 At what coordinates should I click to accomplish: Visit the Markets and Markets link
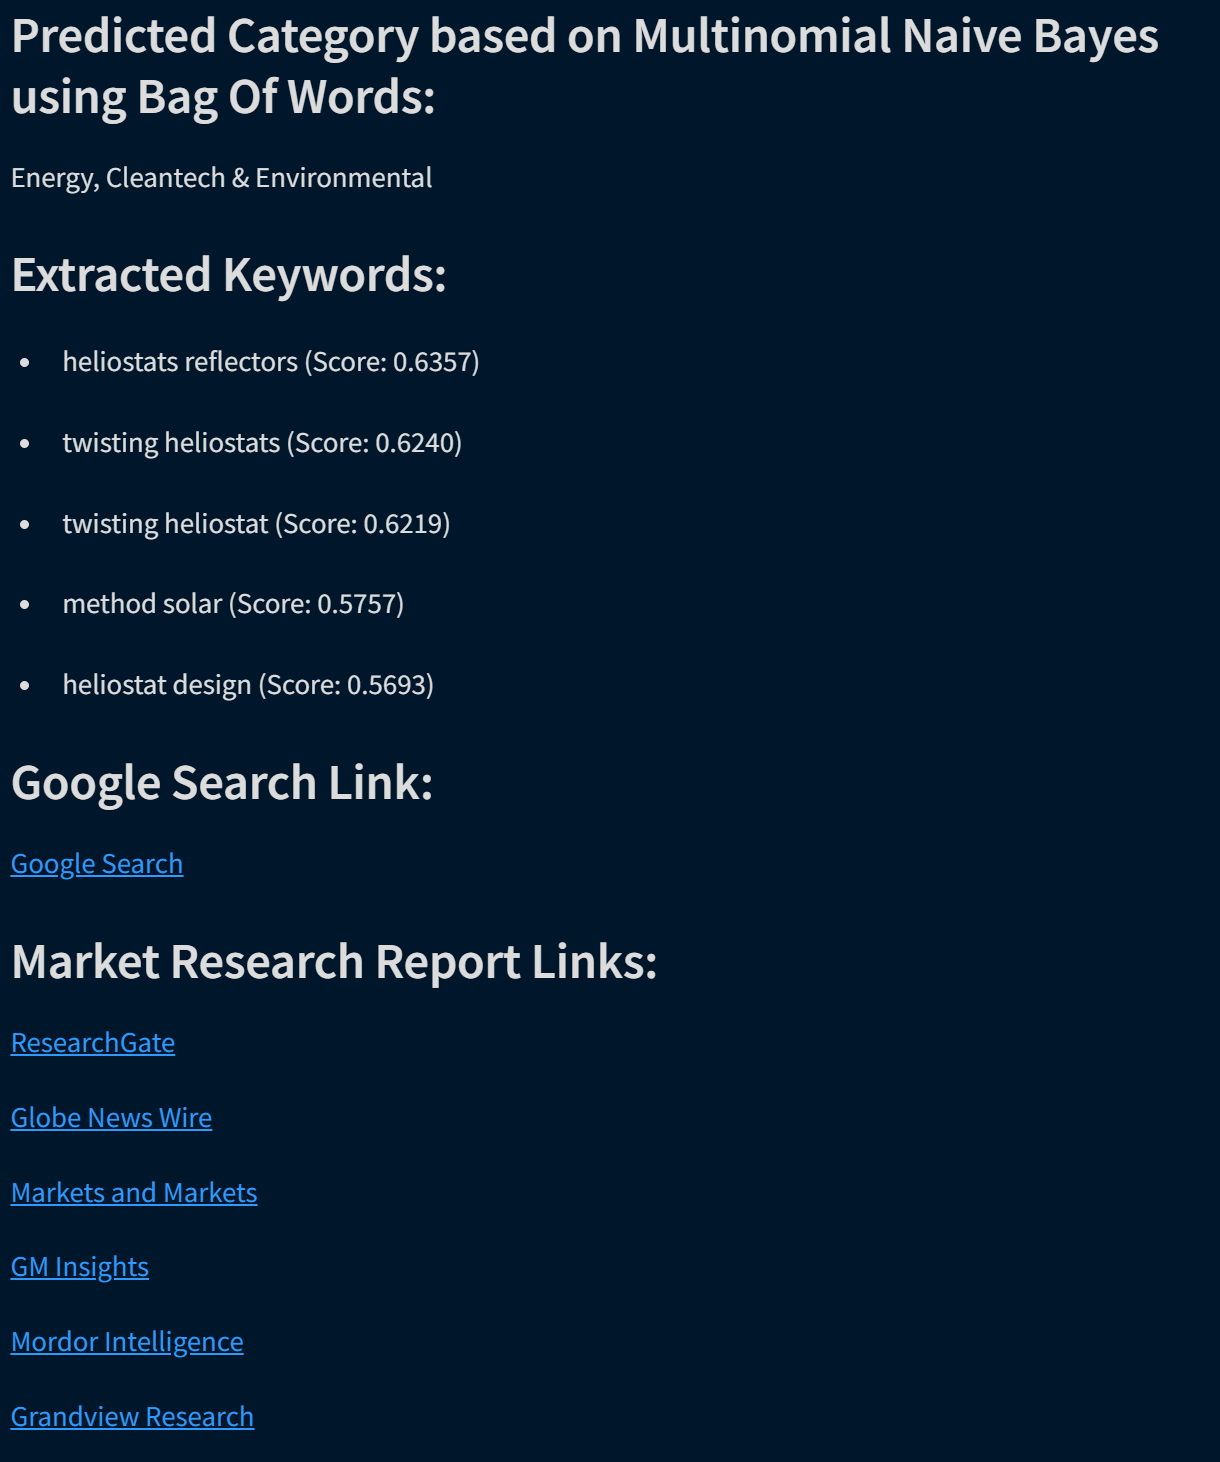pos(134,1193)
